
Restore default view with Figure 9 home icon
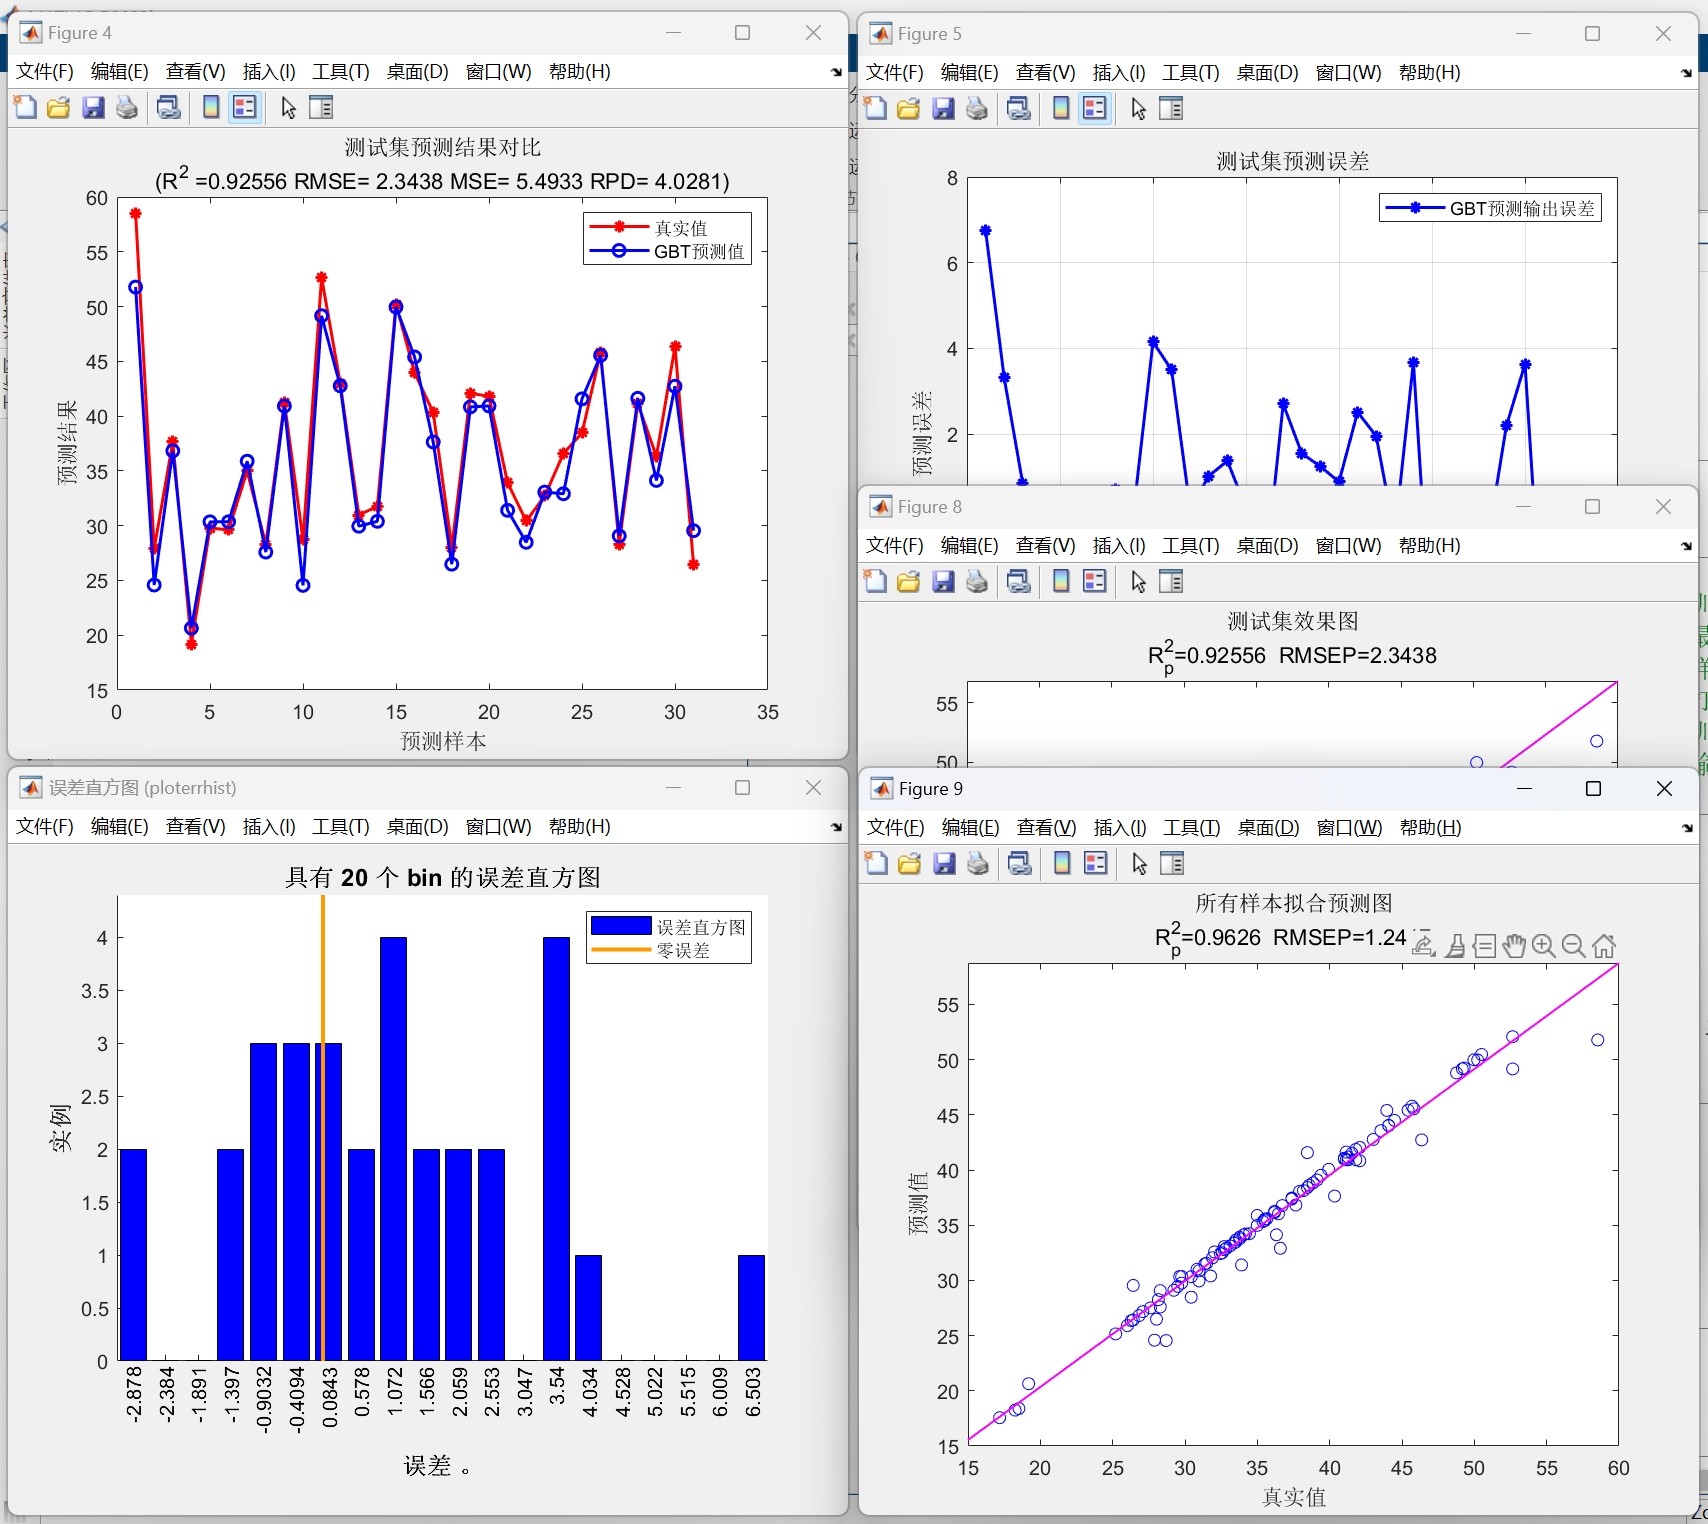tap(1605, 945)
